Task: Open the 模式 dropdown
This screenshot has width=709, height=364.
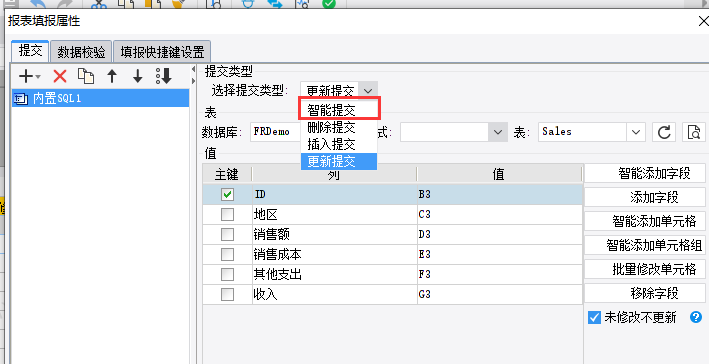Action: coord(498,132)
